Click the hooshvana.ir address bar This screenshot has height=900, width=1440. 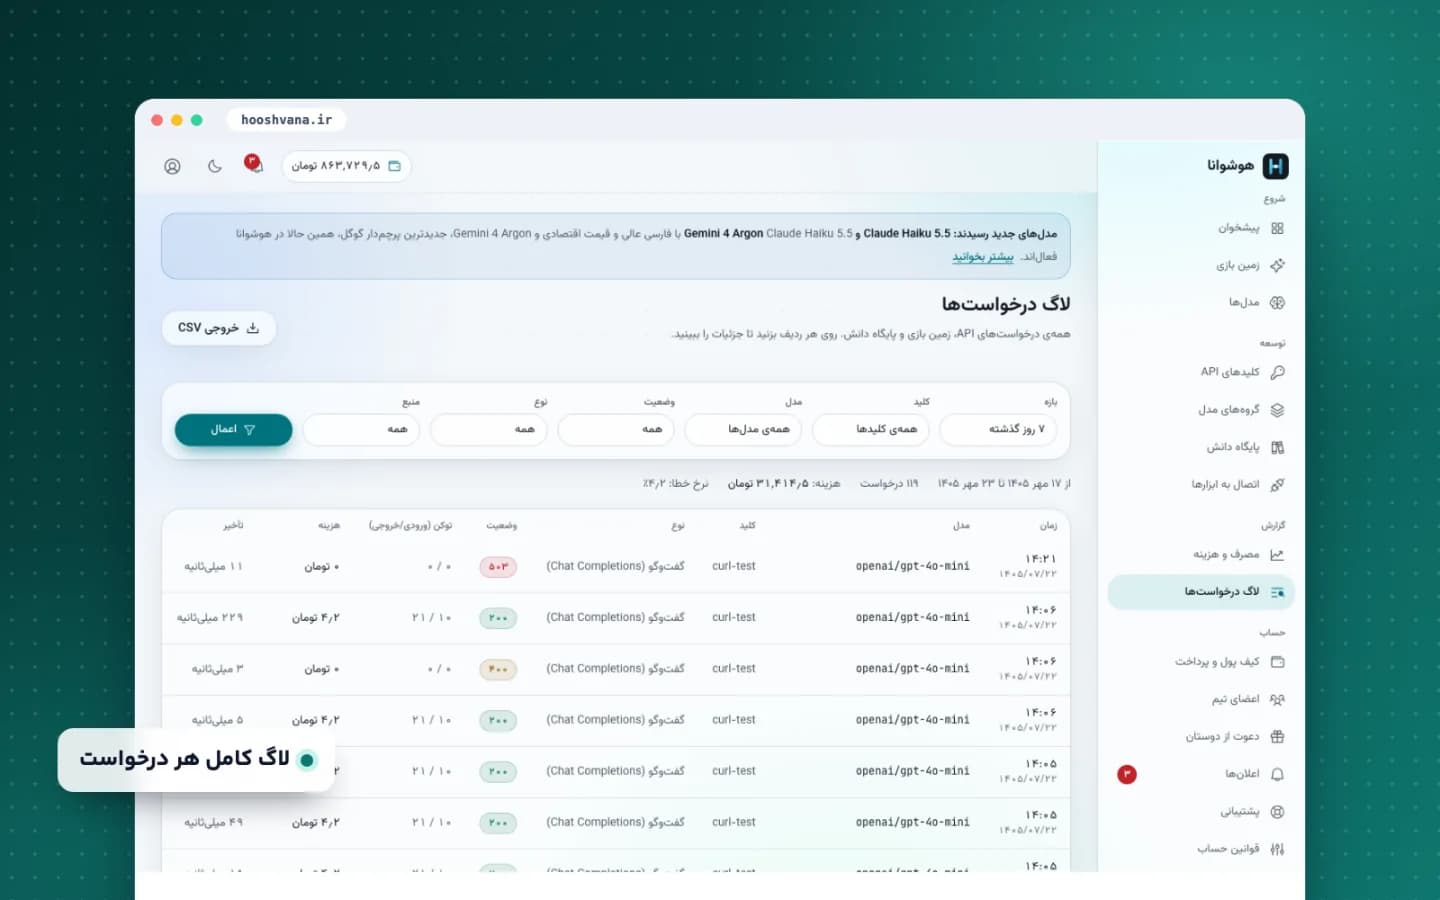click(x=286, y=120)
